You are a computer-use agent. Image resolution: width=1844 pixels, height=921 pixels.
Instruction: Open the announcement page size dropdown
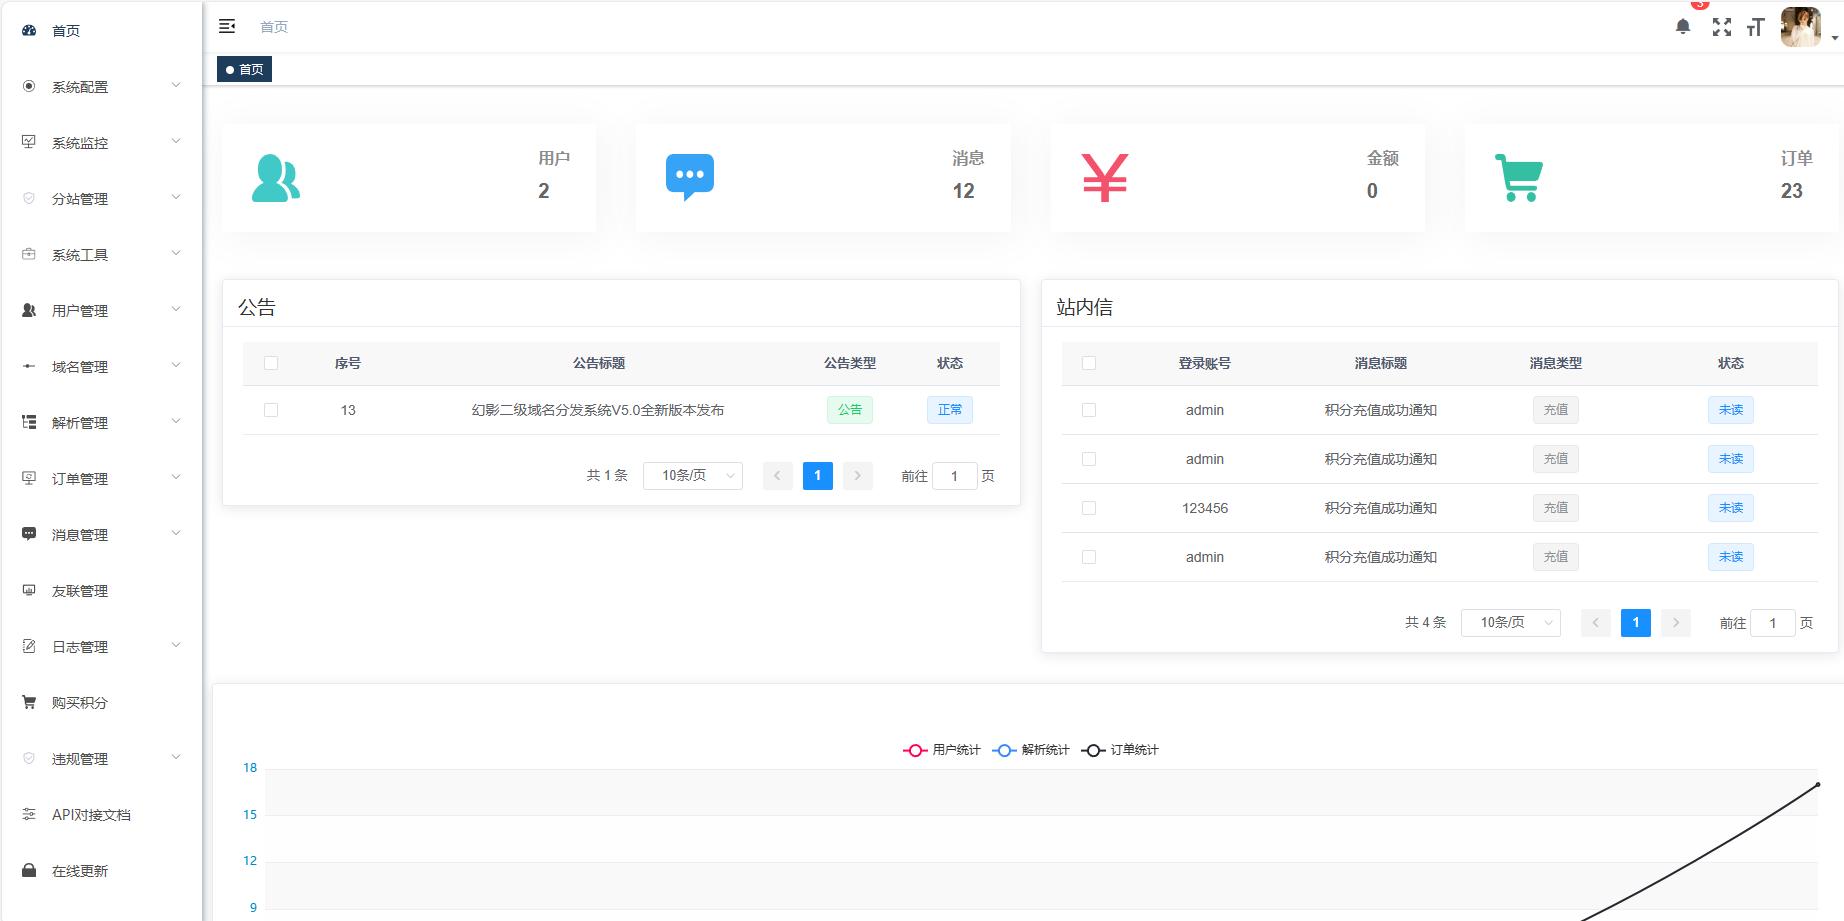coord(693,476)
